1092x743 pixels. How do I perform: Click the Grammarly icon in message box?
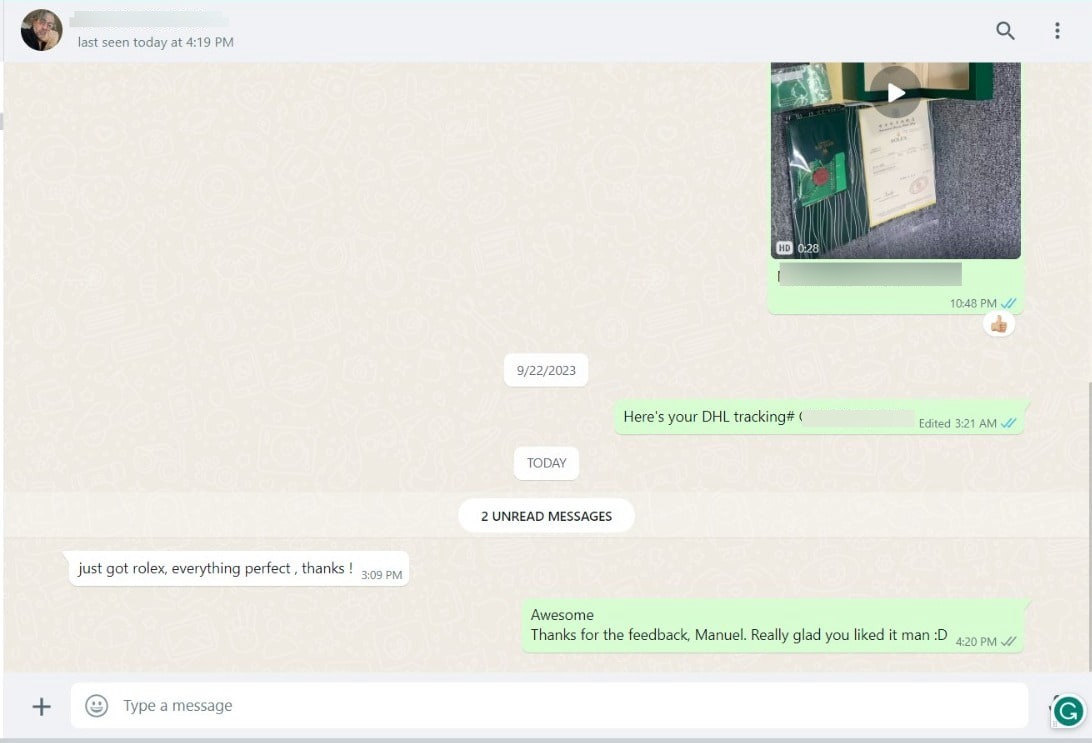point(1068,710)
